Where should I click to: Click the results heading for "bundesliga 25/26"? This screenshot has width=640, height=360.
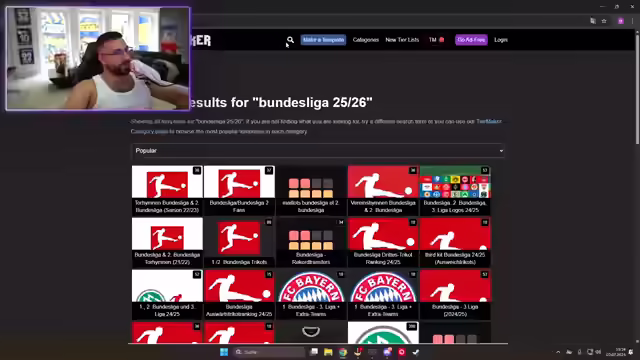click(281, 102)
